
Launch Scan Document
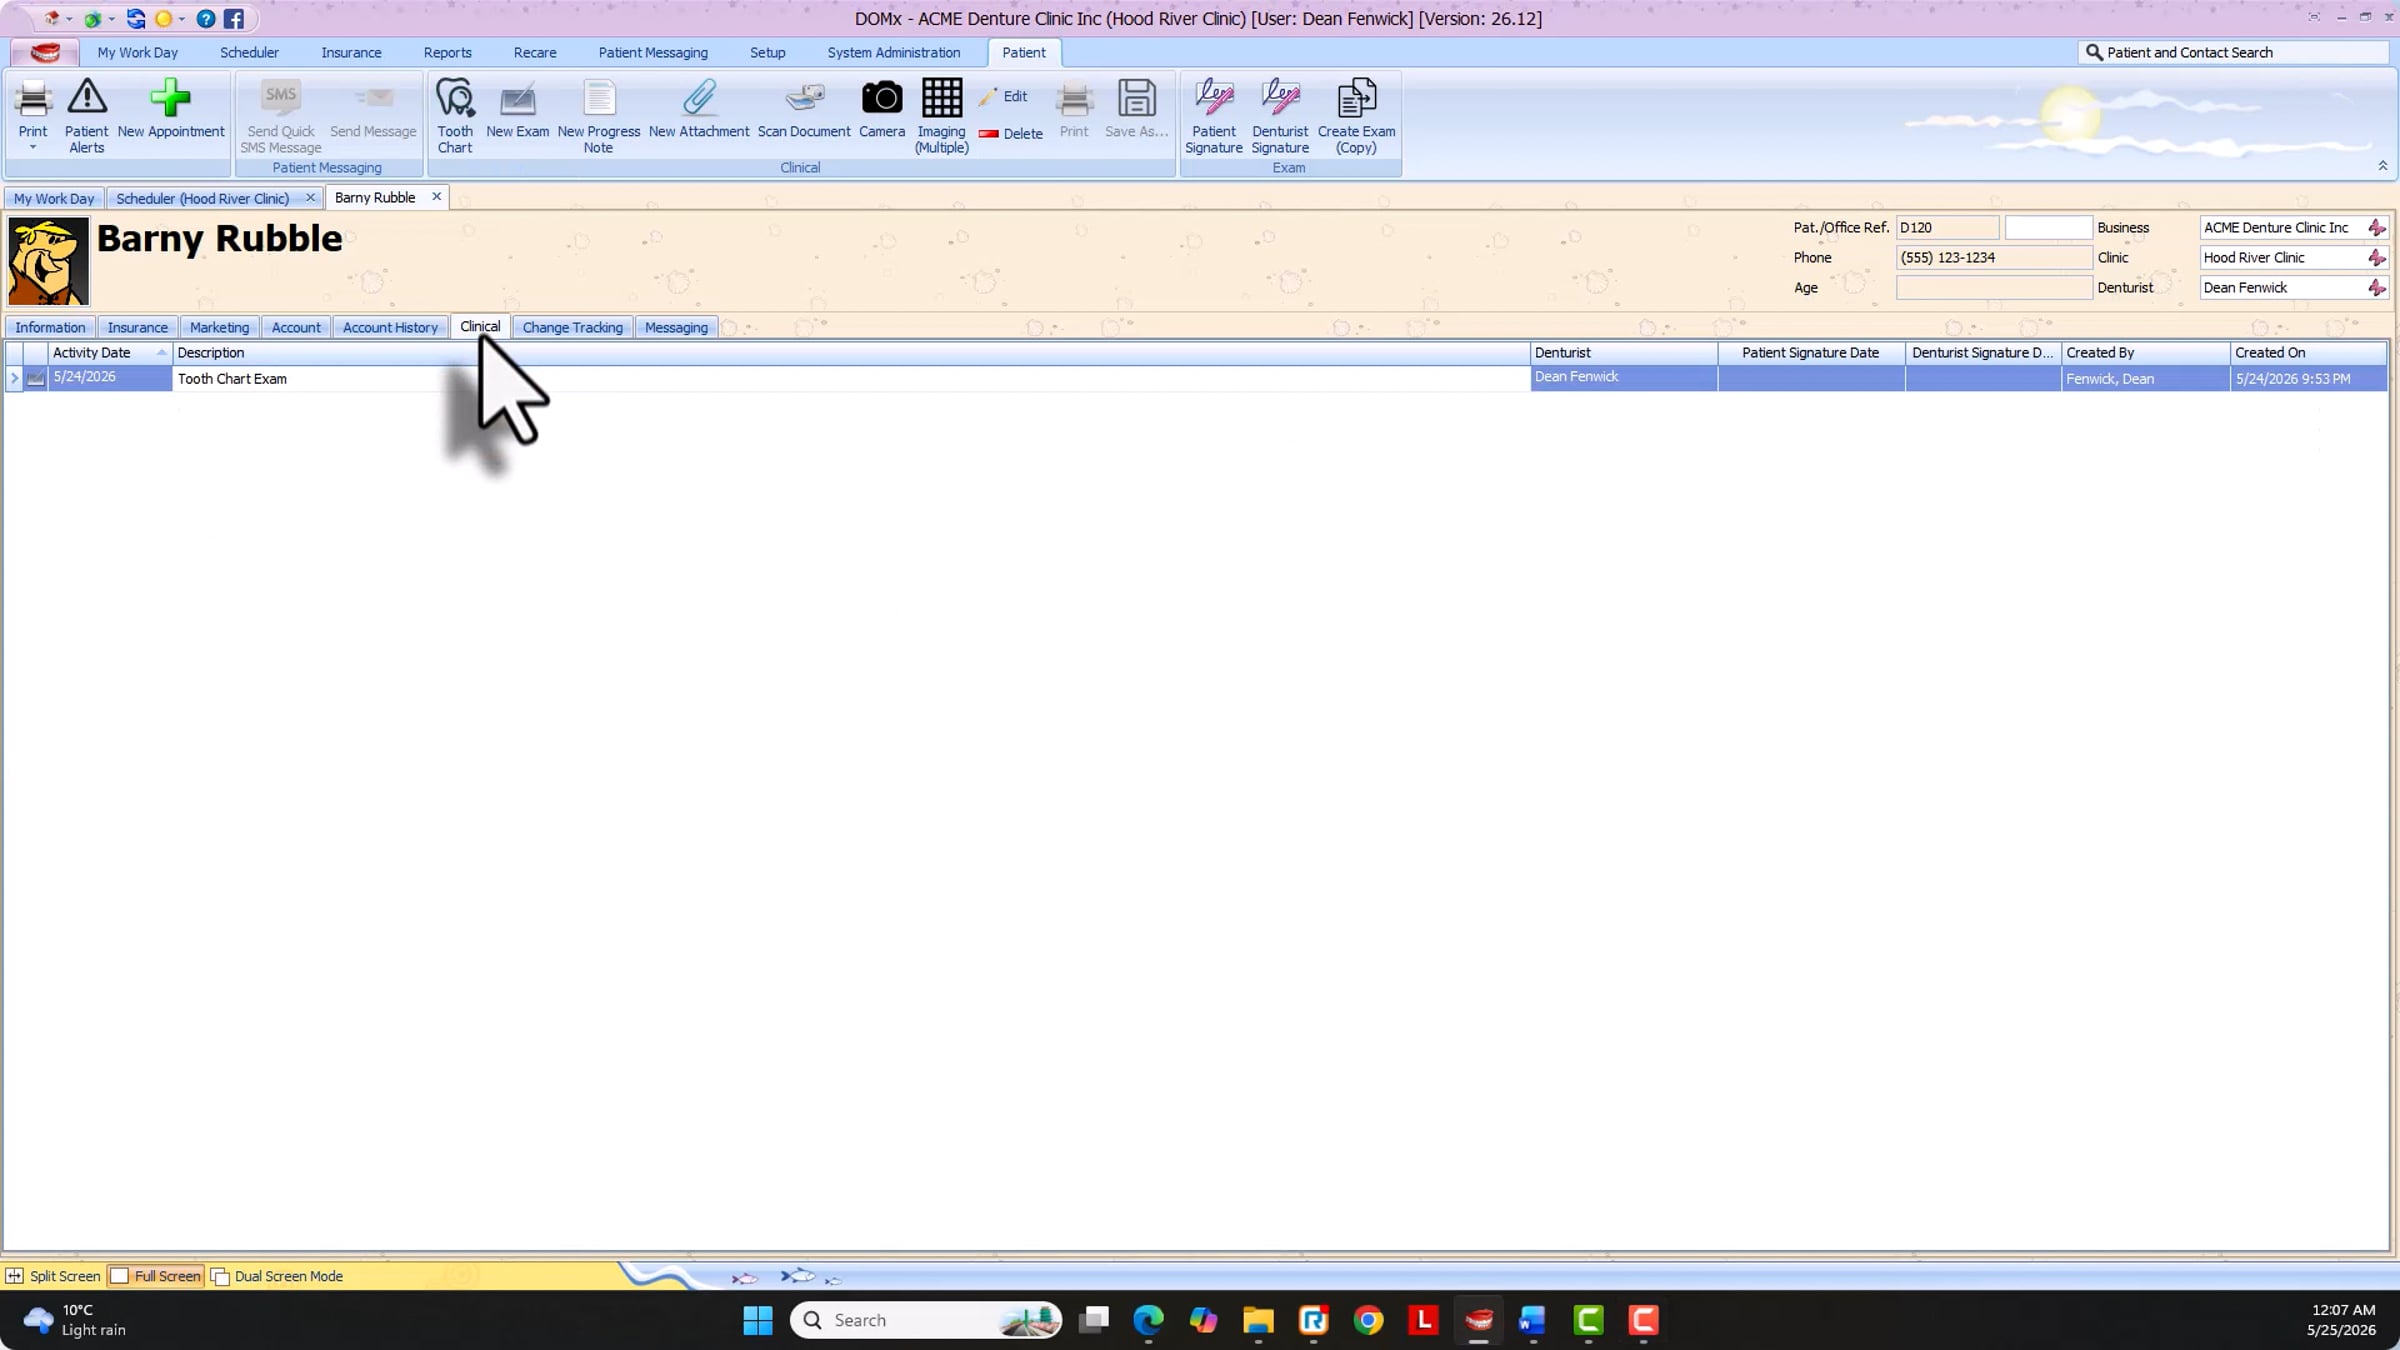pyautogui.click(x=803, y=108)
